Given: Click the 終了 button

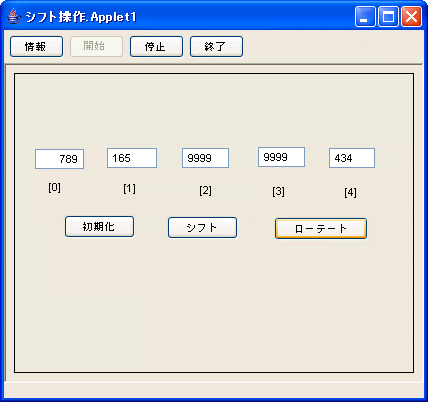Looking at the screenshot, I should tap(216, 47).
